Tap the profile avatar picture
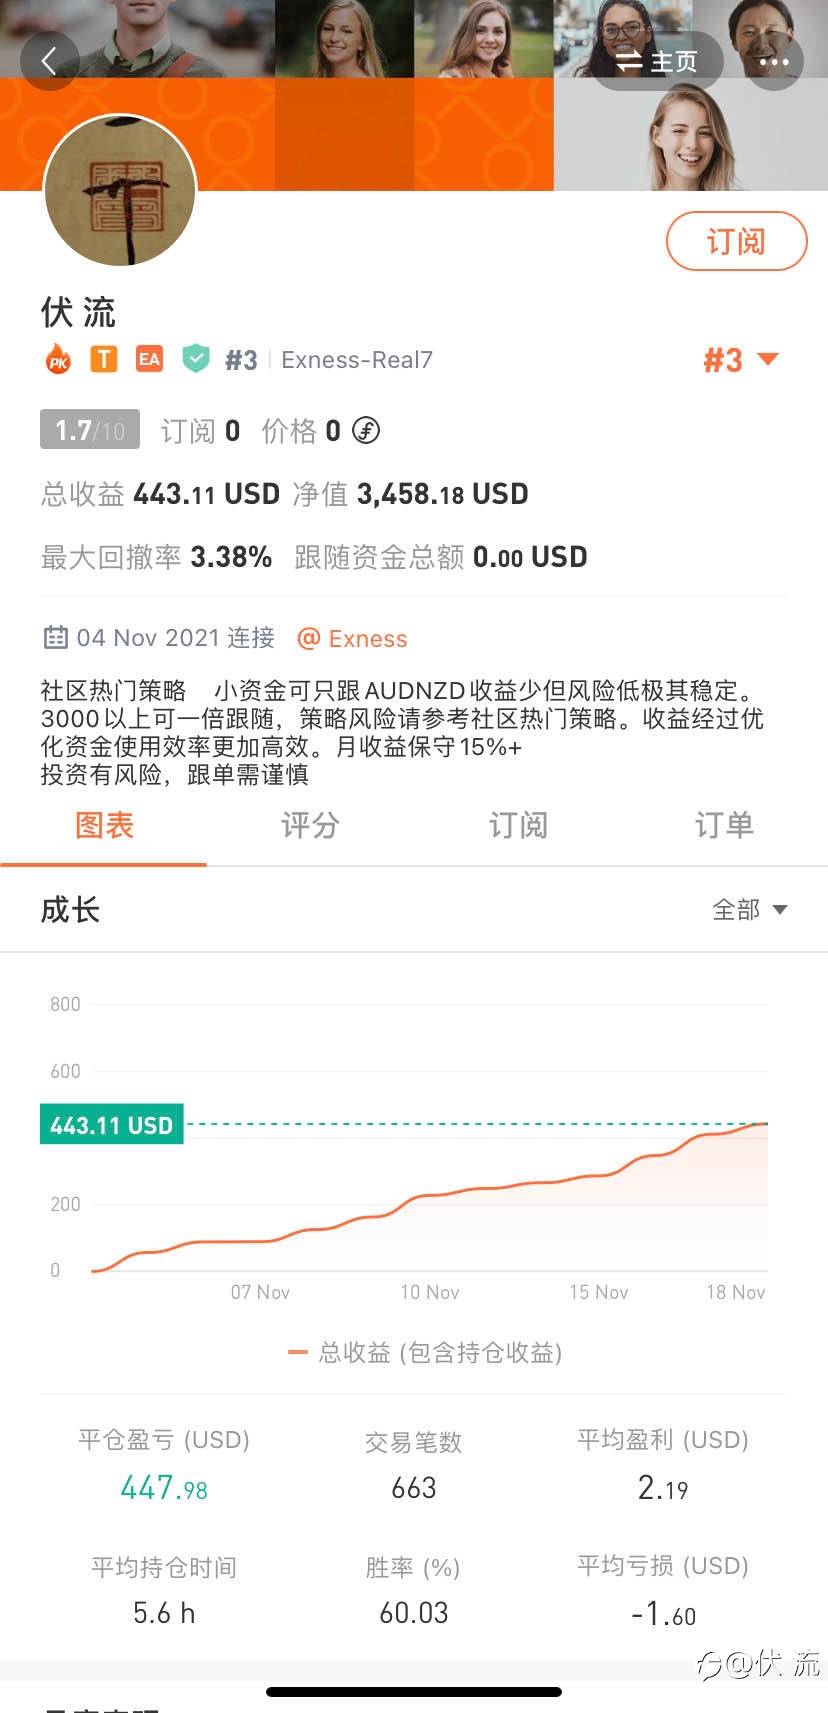The width and height of the screenshot is (828, 1713). (120, 191)
